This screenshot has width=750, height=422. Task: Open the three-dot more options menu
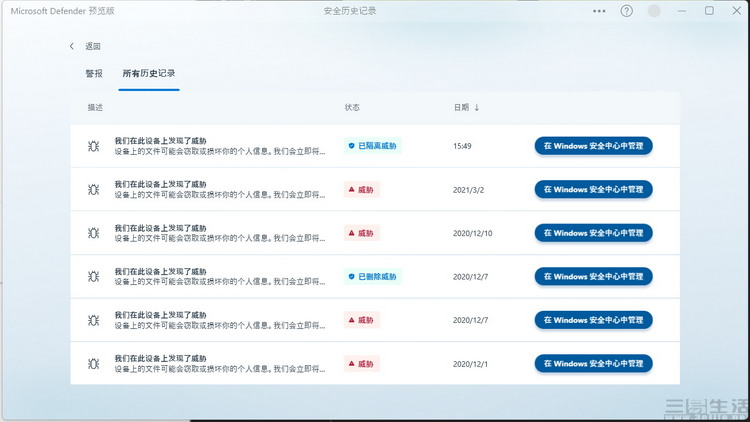(599, 11)
